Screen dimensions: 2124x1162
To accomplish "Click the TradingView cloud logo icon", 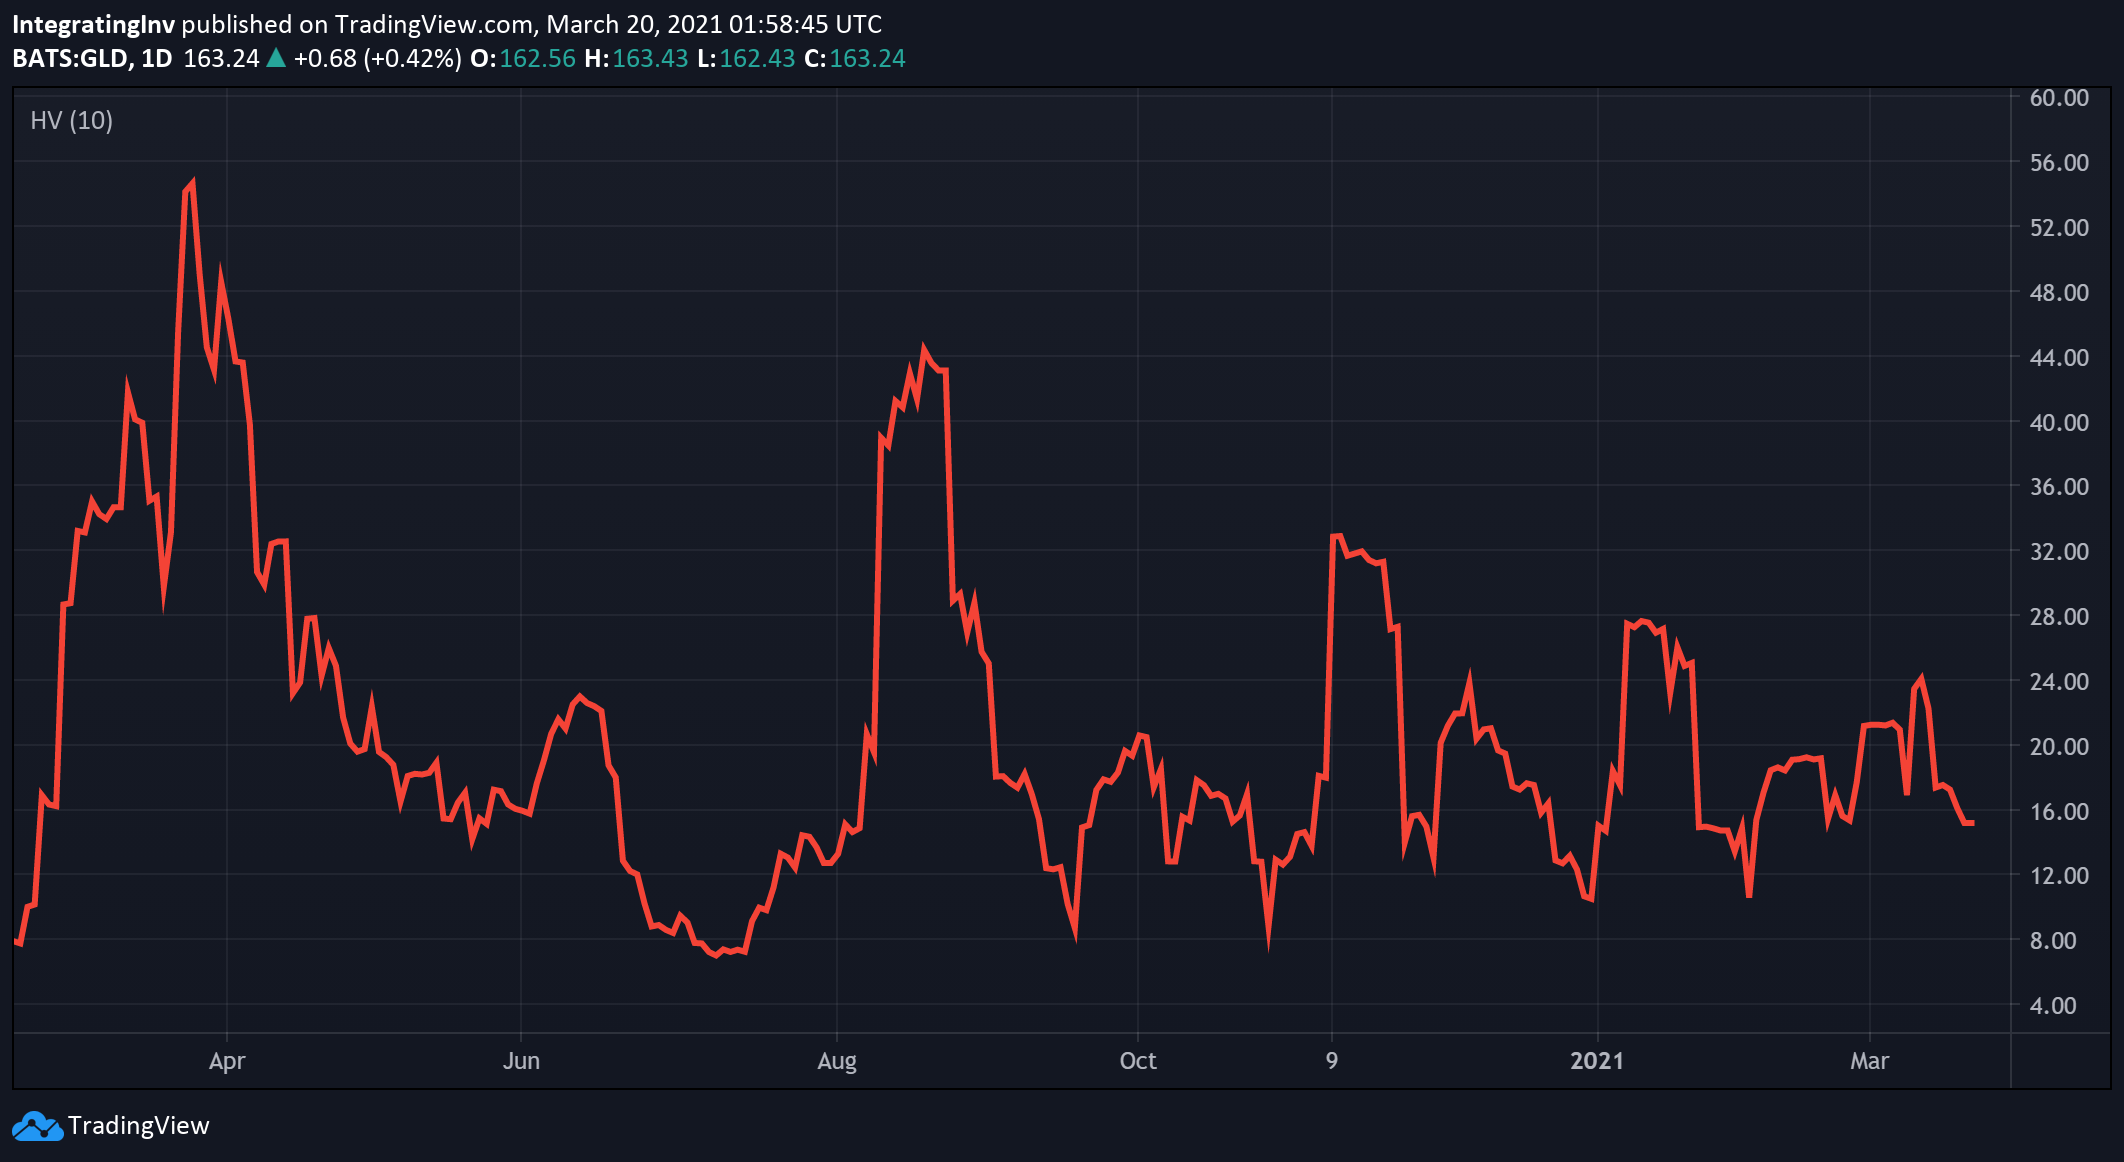I will 36,1126.
